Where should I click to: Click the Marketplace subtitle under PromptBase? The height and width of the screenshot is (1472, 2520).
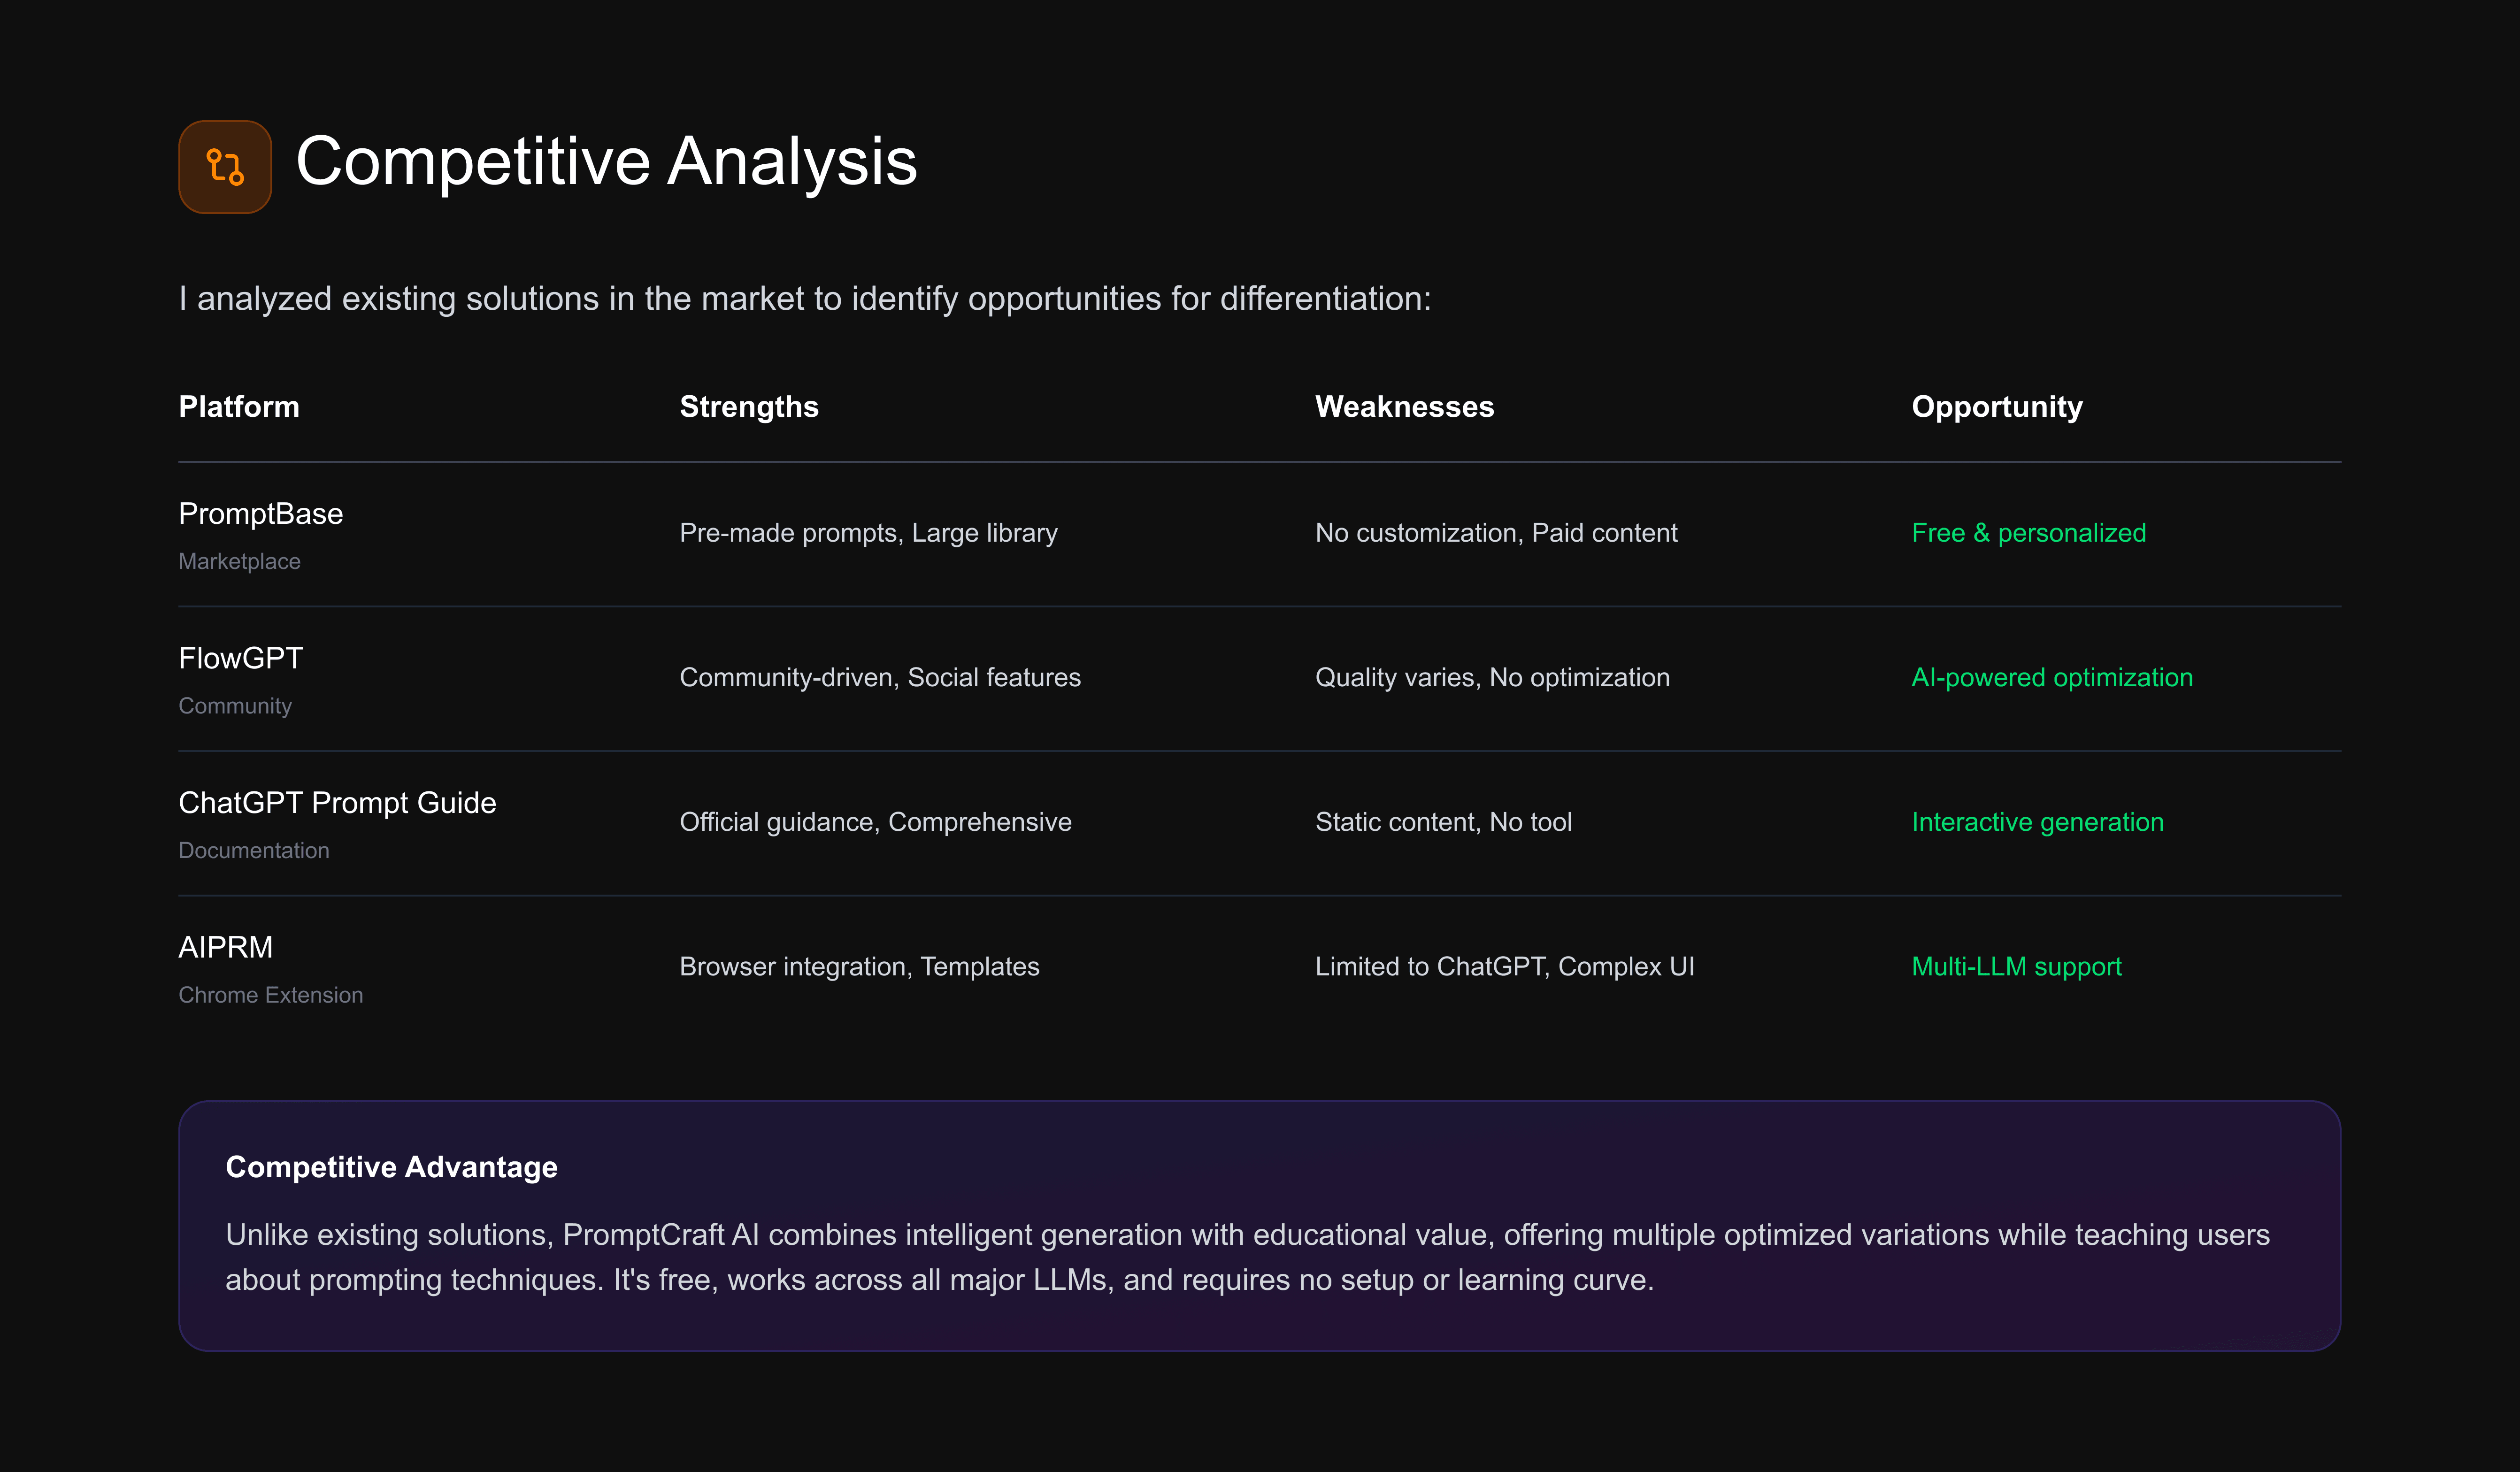coord(239,562)
